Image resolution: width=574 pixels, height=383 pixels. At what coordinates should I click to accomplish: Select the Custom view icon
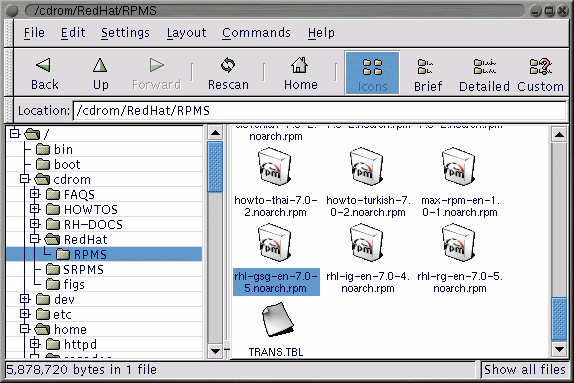pyautogui.click(x=540, y=74)
